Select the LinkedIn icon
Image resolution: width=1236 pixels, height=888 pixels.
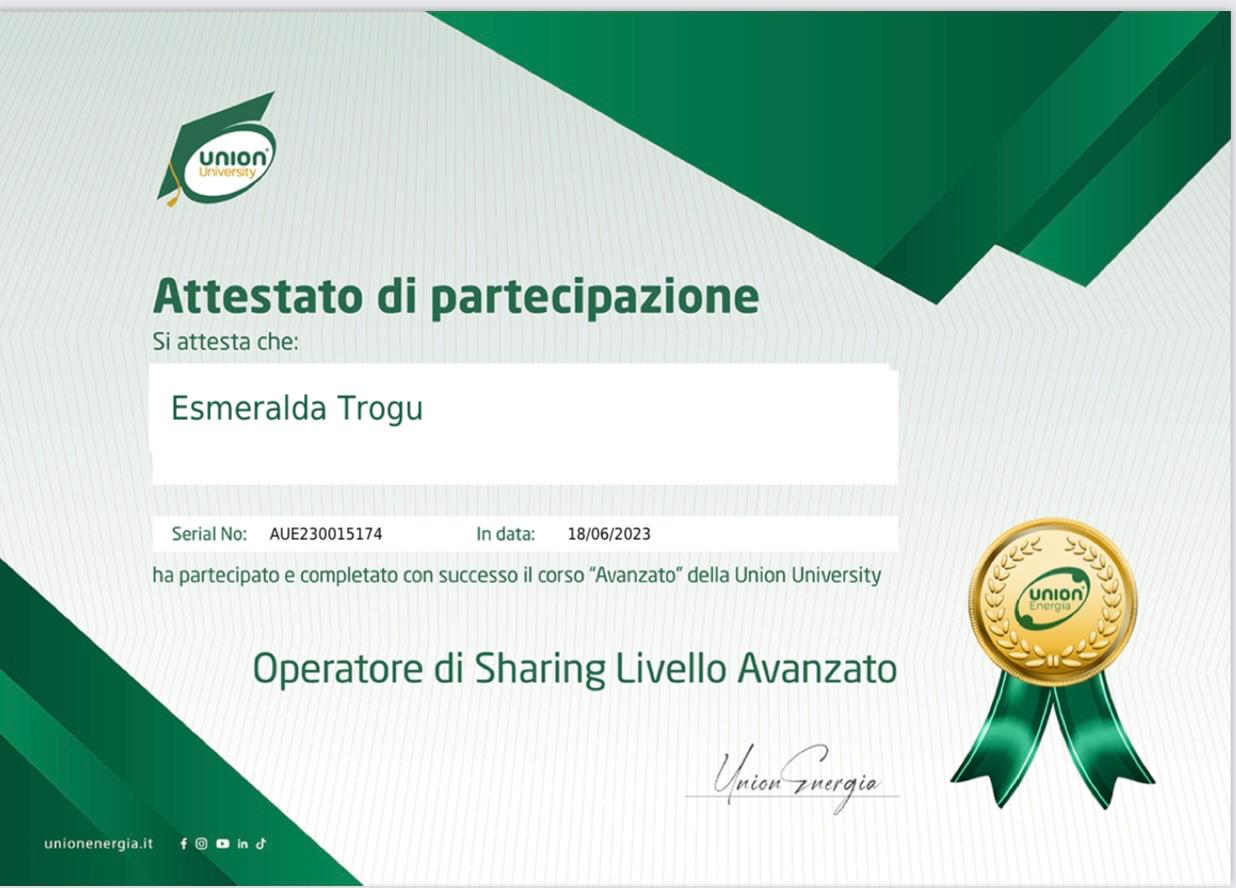(x=242, y=843)
